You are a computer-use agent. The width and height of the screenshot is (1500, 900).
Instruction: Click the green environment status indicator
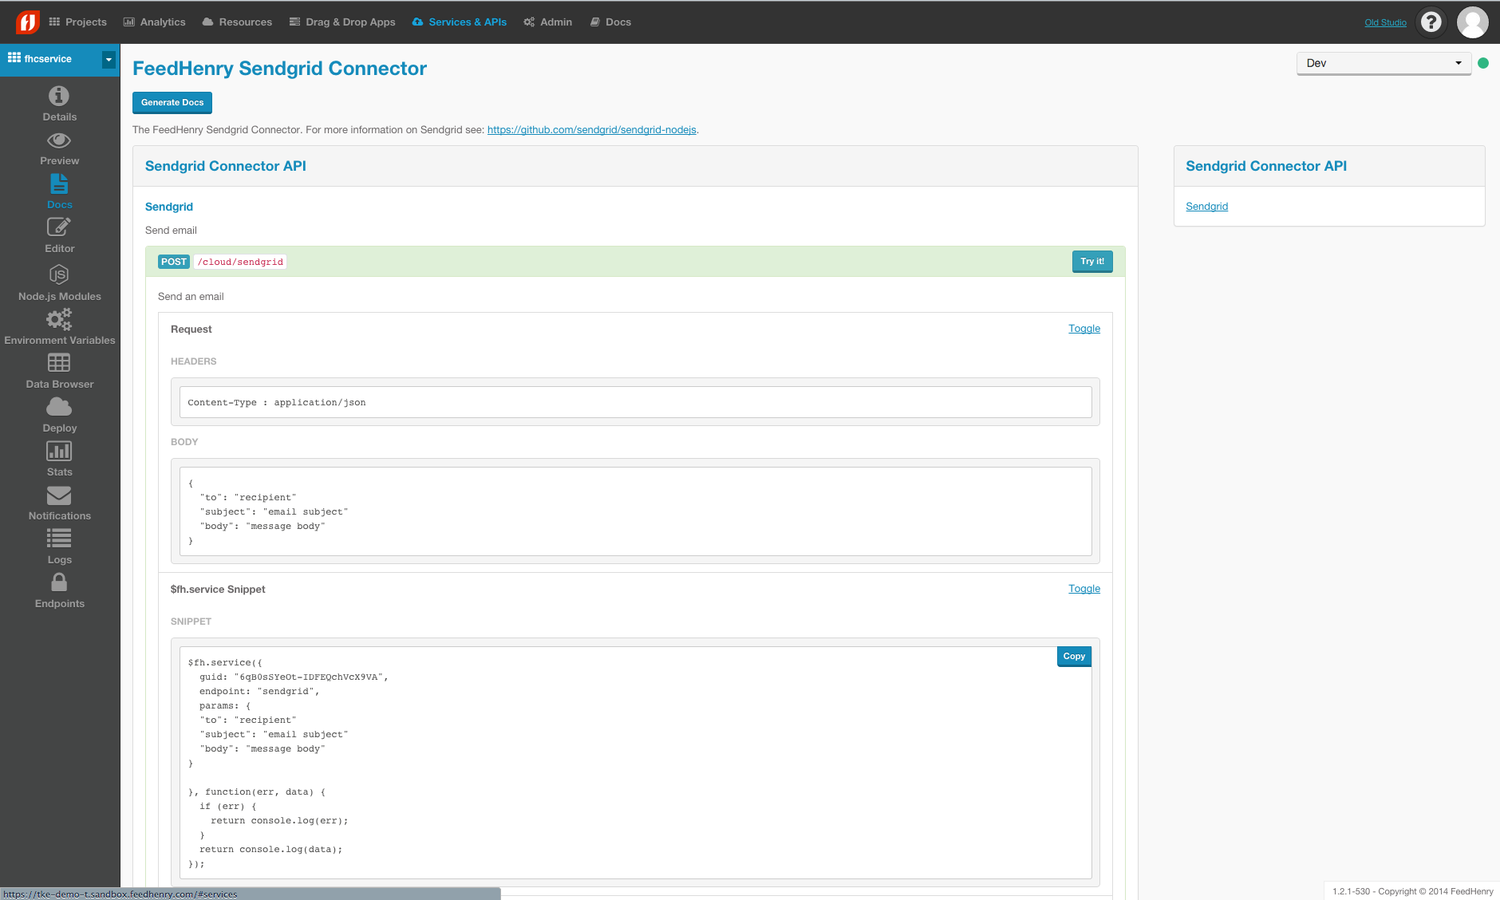pyautogui.click(x=1483, y=63)
